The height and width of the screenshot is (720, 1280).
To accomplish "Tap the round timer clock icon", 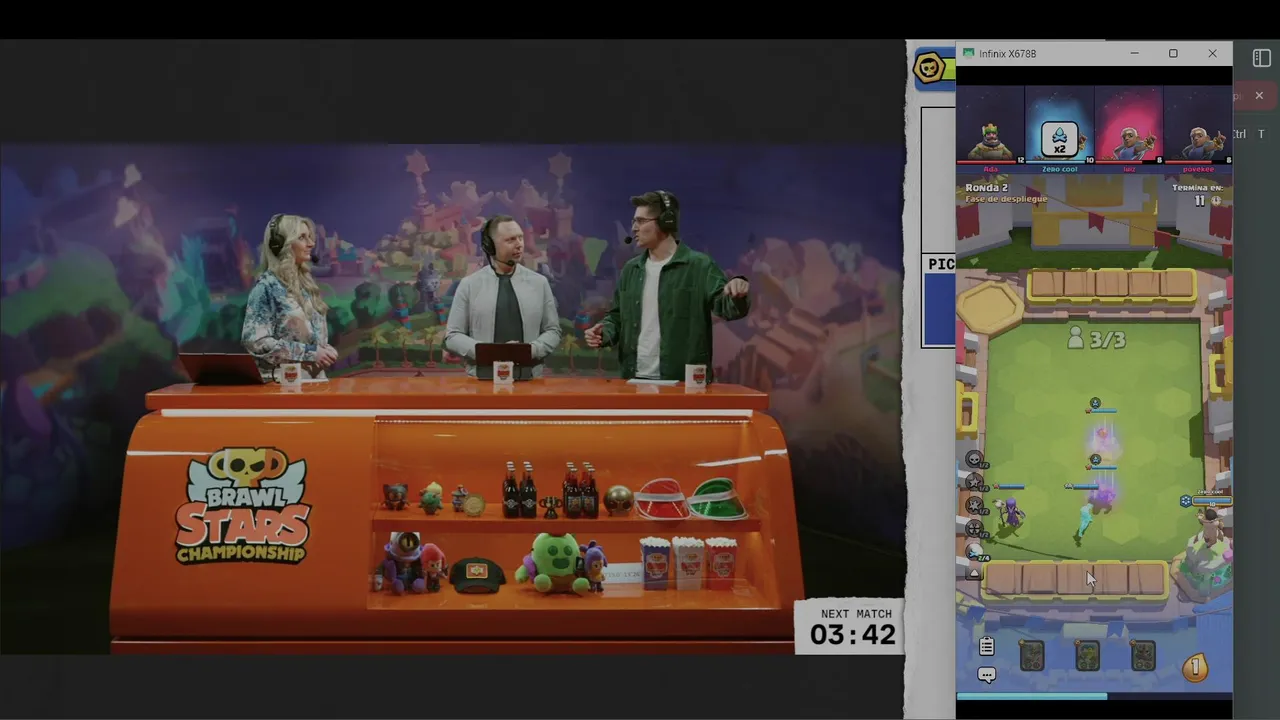I will tap(1216, 200).
